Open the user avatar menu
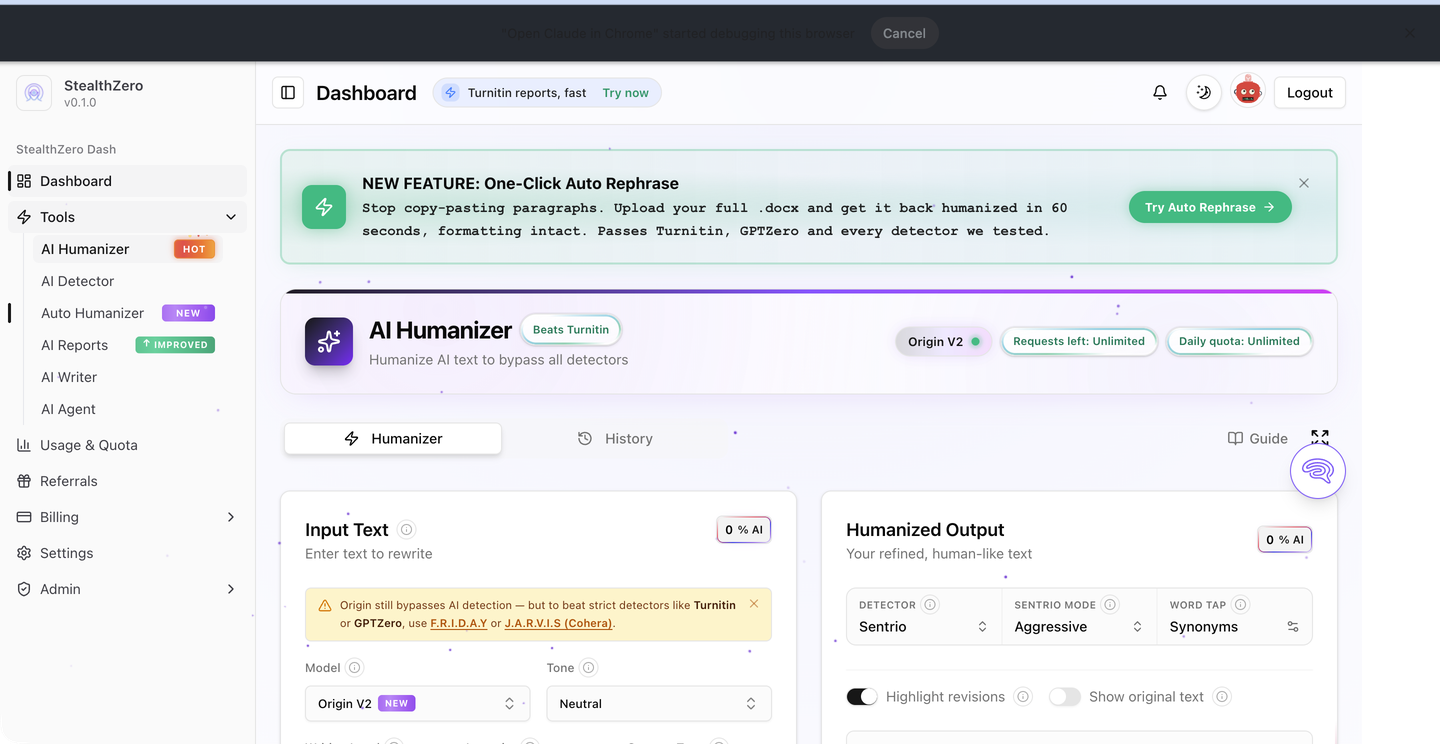 [1247, 92]
